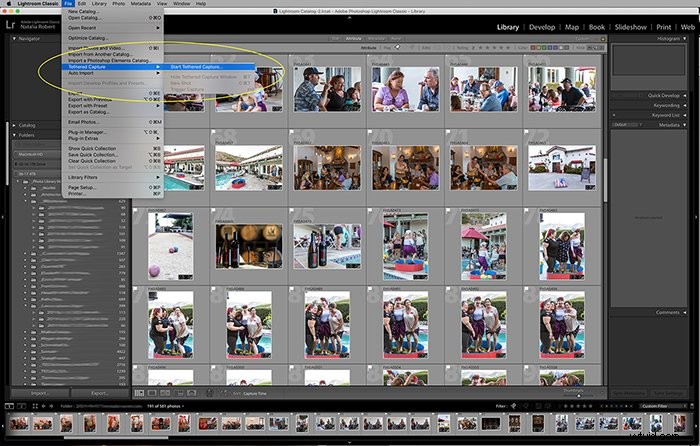Open the Library menu
Image resolution: width=700 pixels, height=446 pixels.
(x=99, y=3)
